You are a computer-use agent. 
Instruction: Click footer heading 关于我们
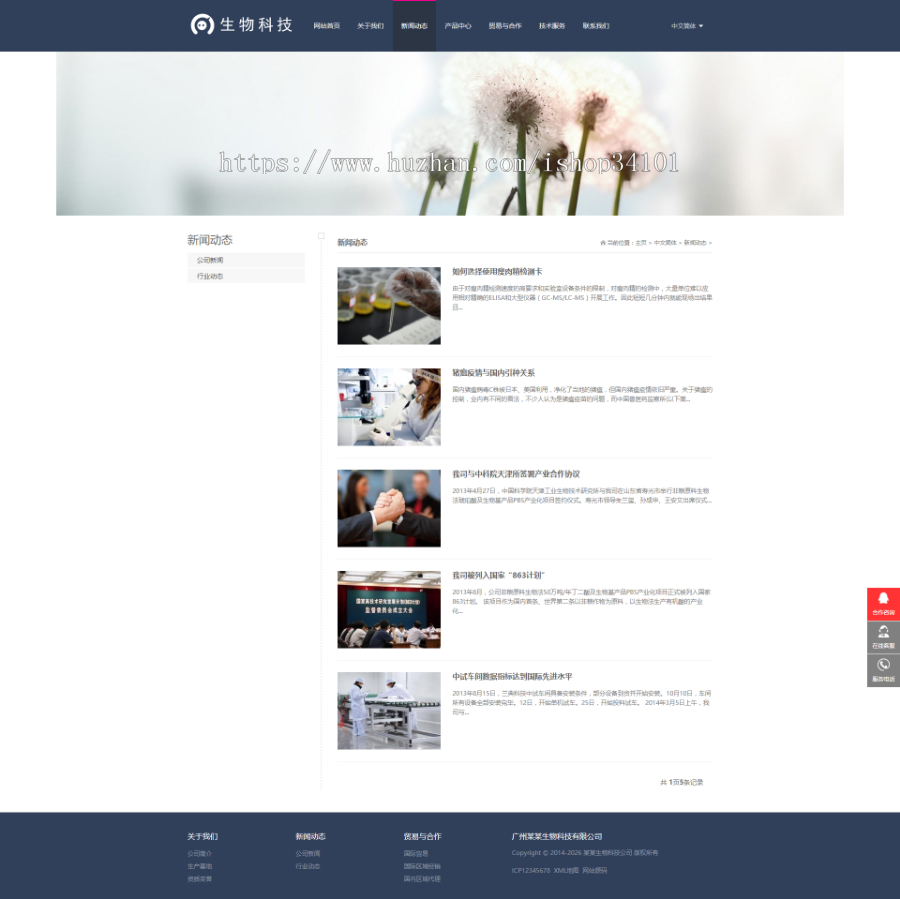pyautogui.click(x=203, y=836)
